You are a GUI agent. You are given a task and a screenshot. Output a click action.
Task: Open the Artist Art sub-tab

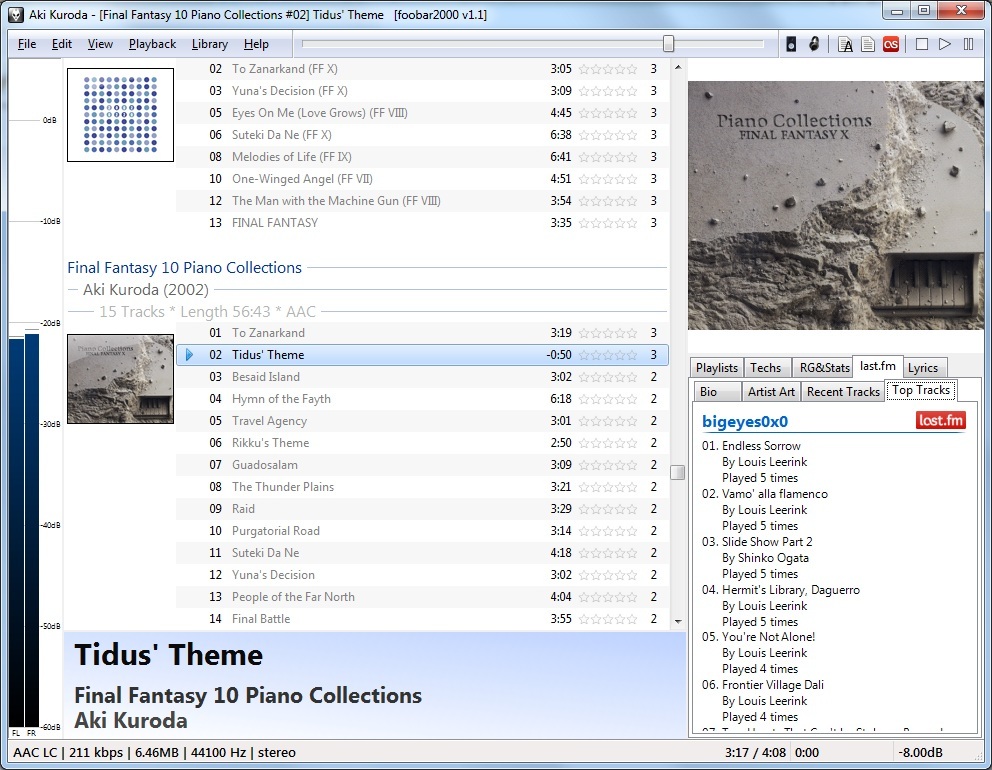click(x=771, y=392)
